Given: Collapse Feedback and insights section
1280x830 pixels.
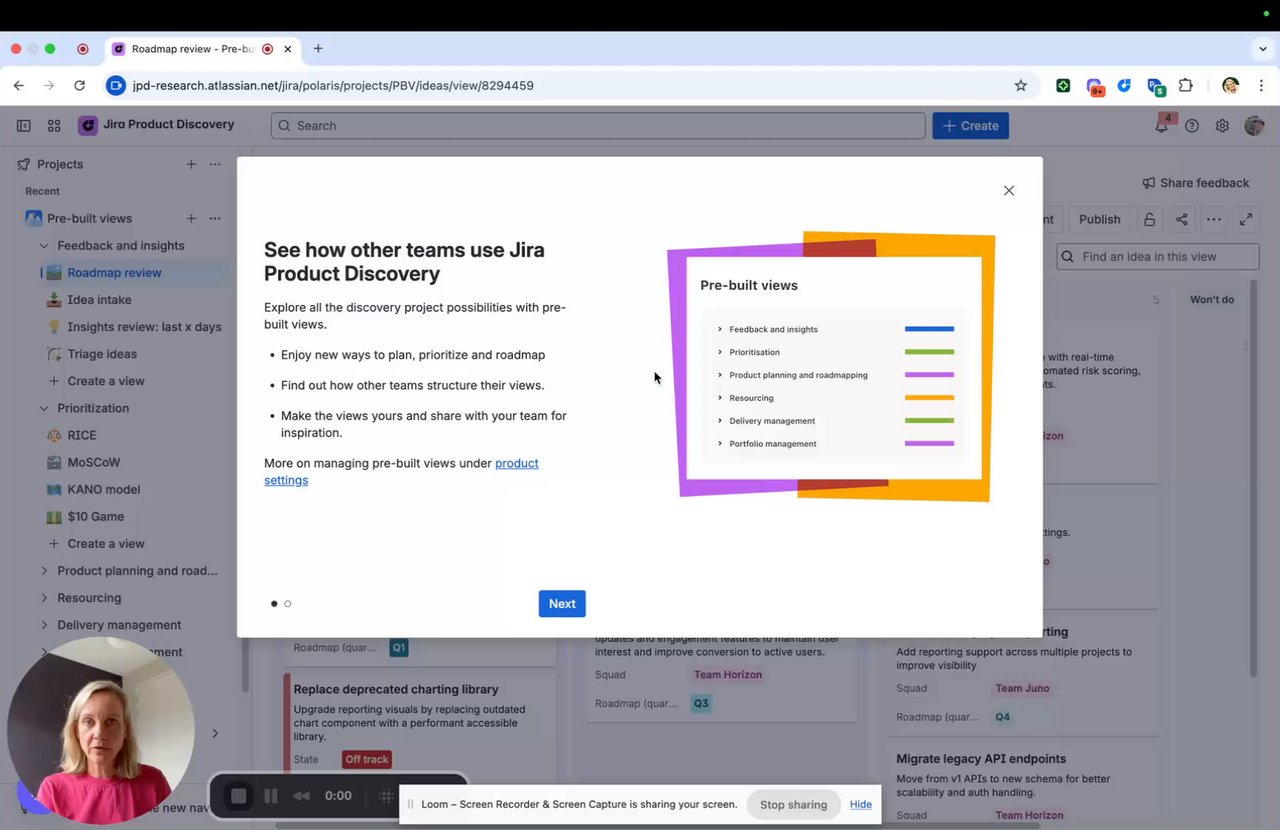Looking at the screenshot, I should point(44,246).
